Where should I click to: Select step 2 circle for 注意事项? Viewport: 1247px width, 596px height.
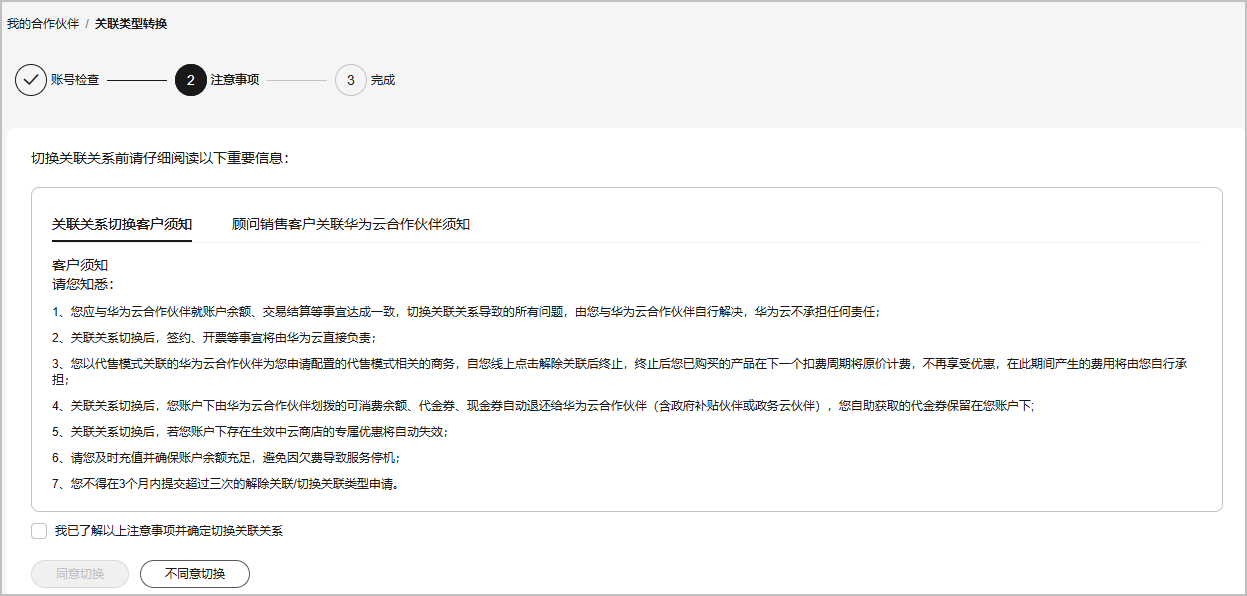[x=191, y=80]
